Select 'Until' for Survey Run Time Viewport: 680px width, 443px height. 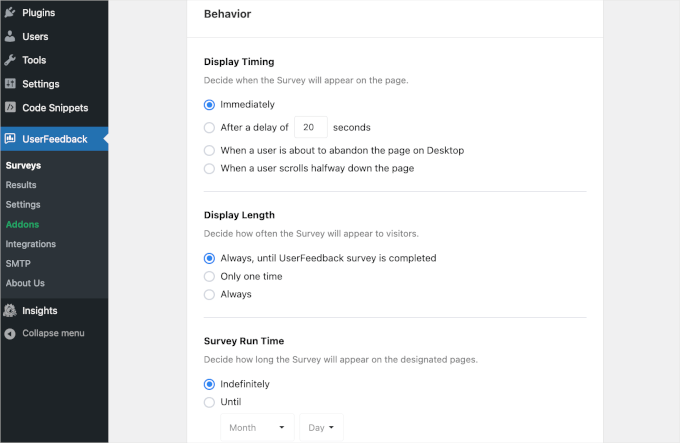point(209,402)
